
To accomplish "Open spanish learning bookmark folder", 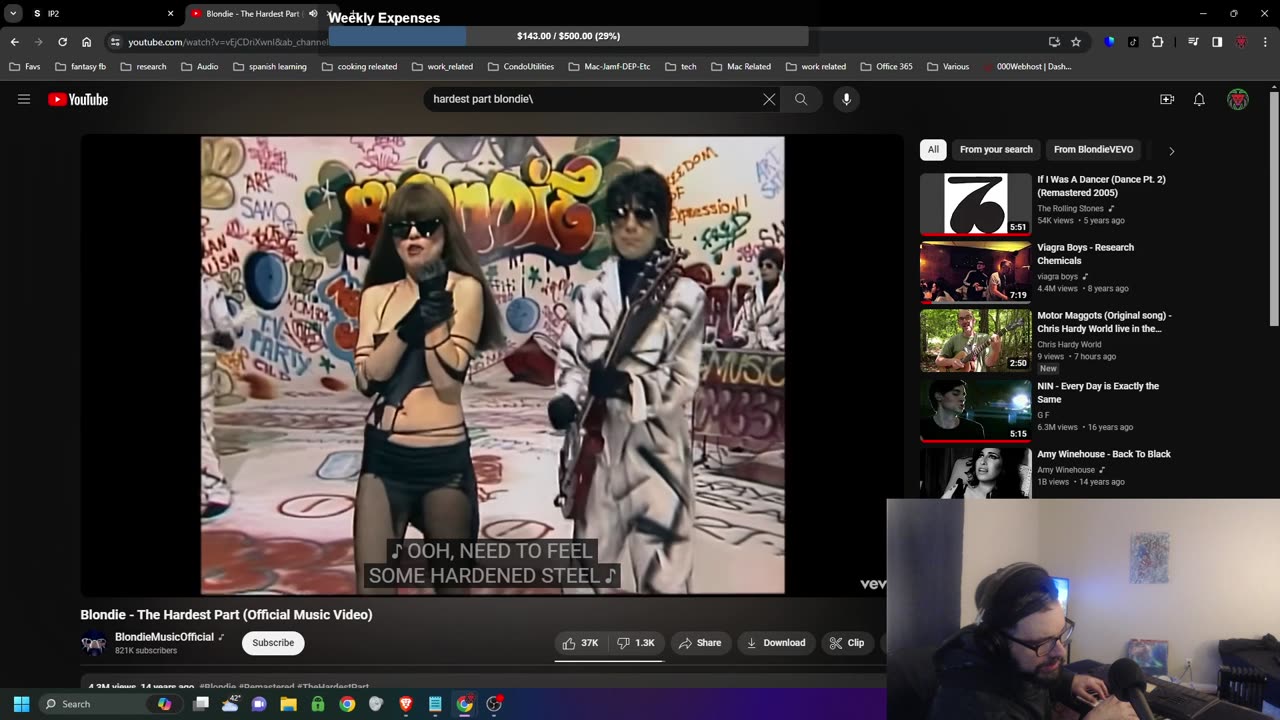I will 270,67.
